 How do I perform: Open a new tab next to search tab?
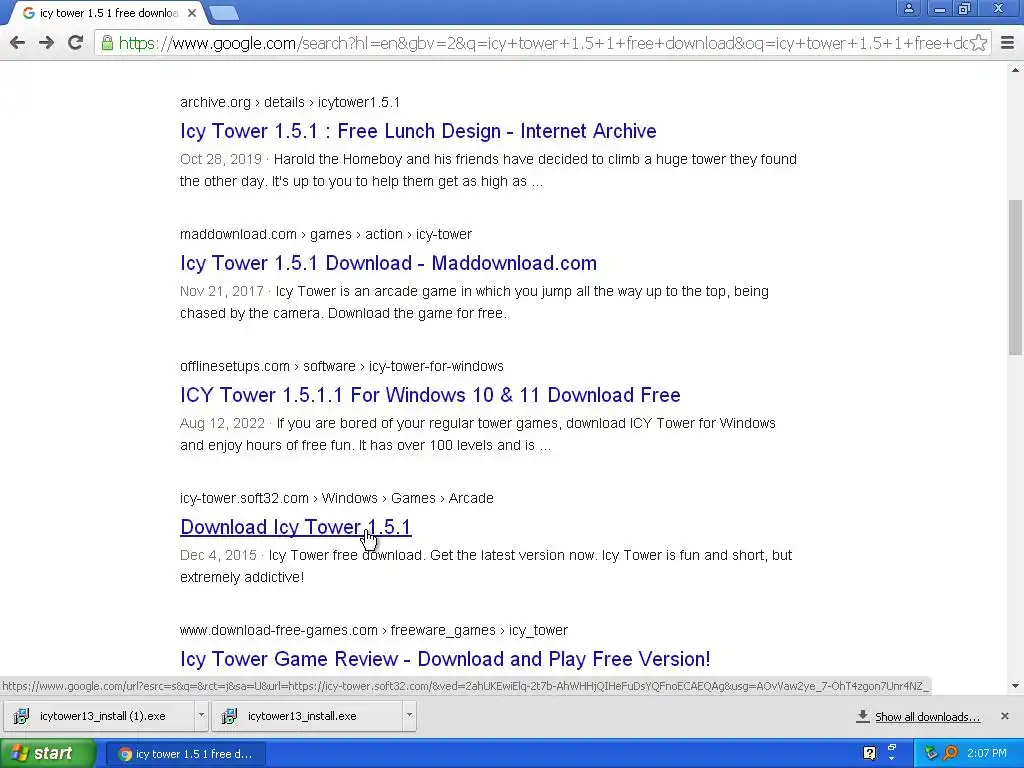224,13
